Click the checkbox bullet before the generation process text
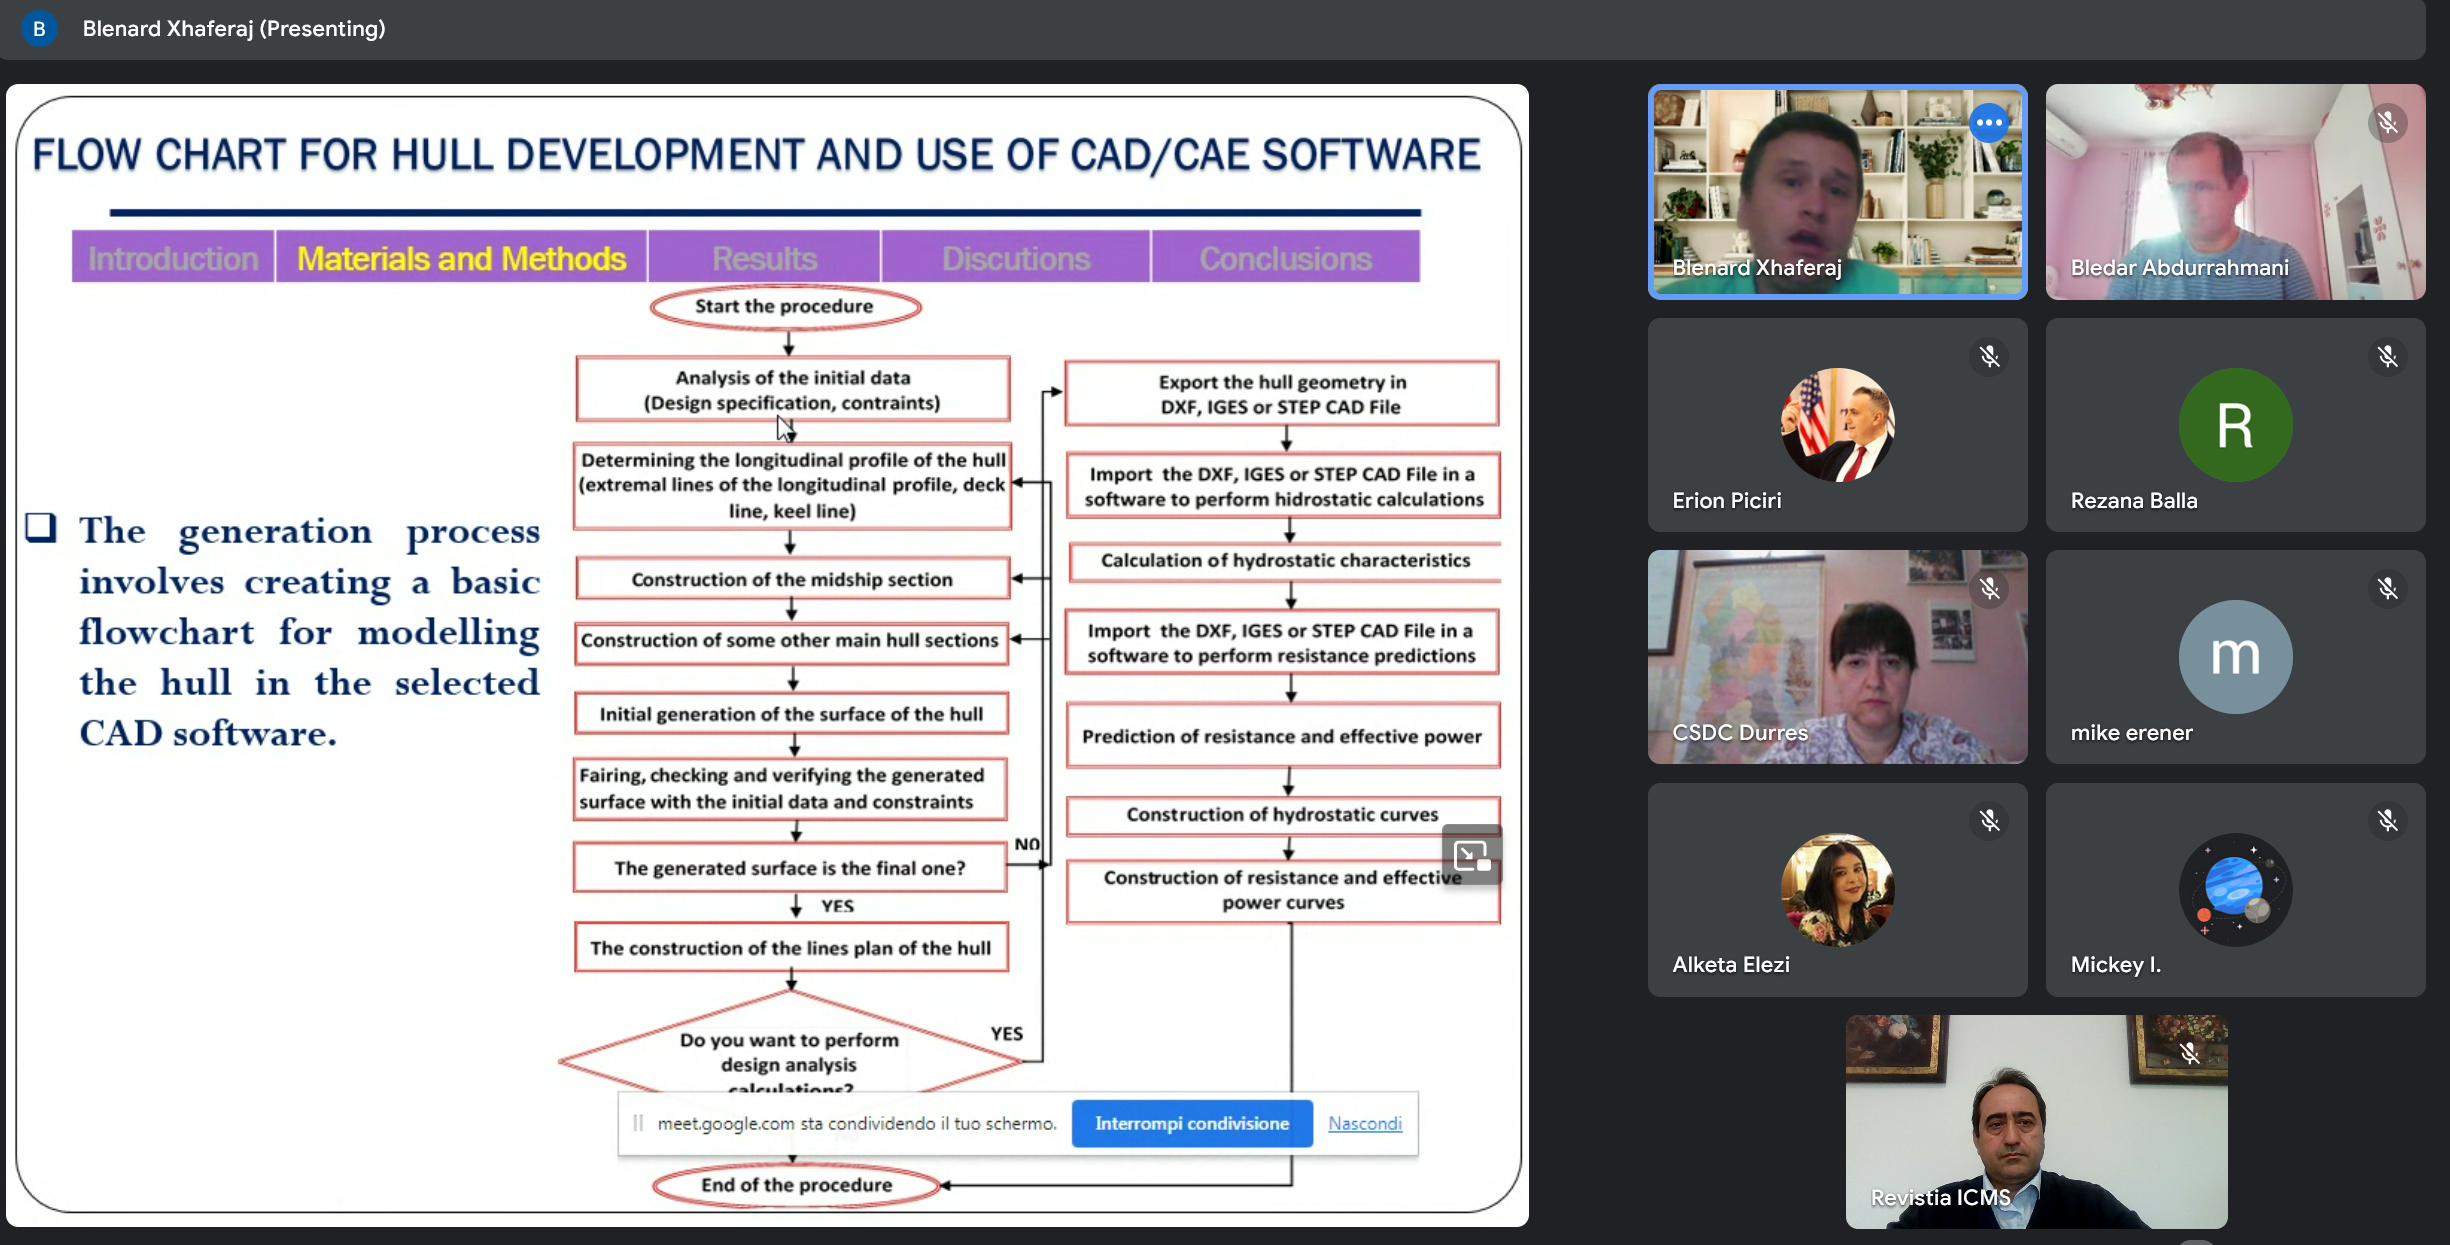 coord(41,527)
